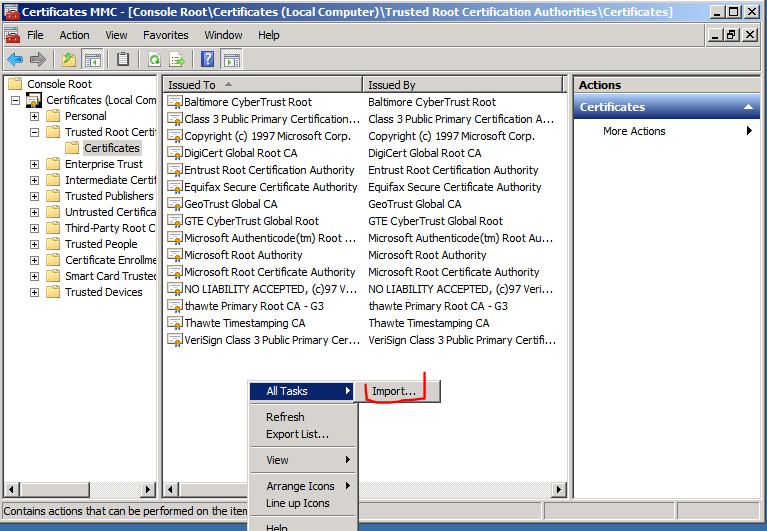The image size is (767, 531).
Task: Open the View menu in menu bar
Action: point(116,35)
